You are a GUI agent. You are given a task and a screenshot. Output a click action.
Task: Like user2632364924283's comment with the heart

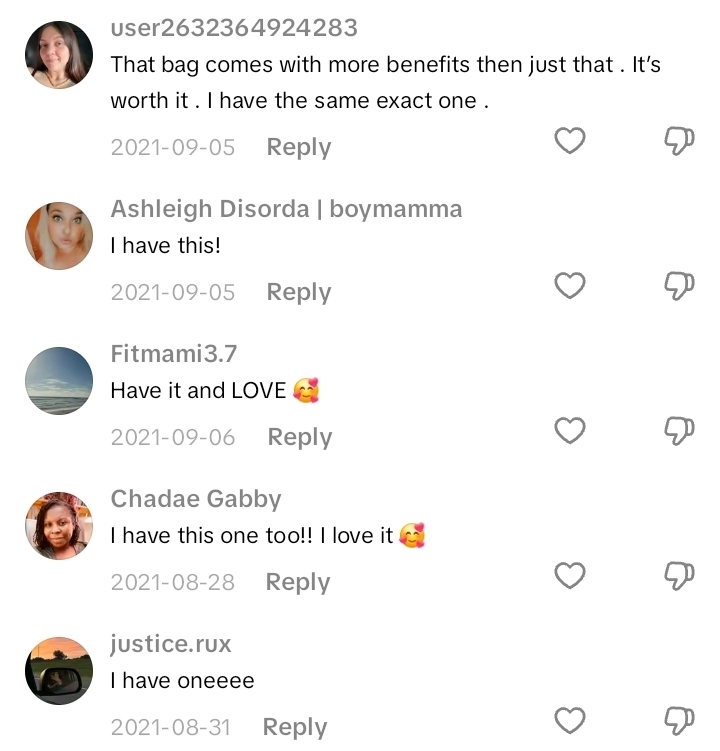(x=569, y=141)
